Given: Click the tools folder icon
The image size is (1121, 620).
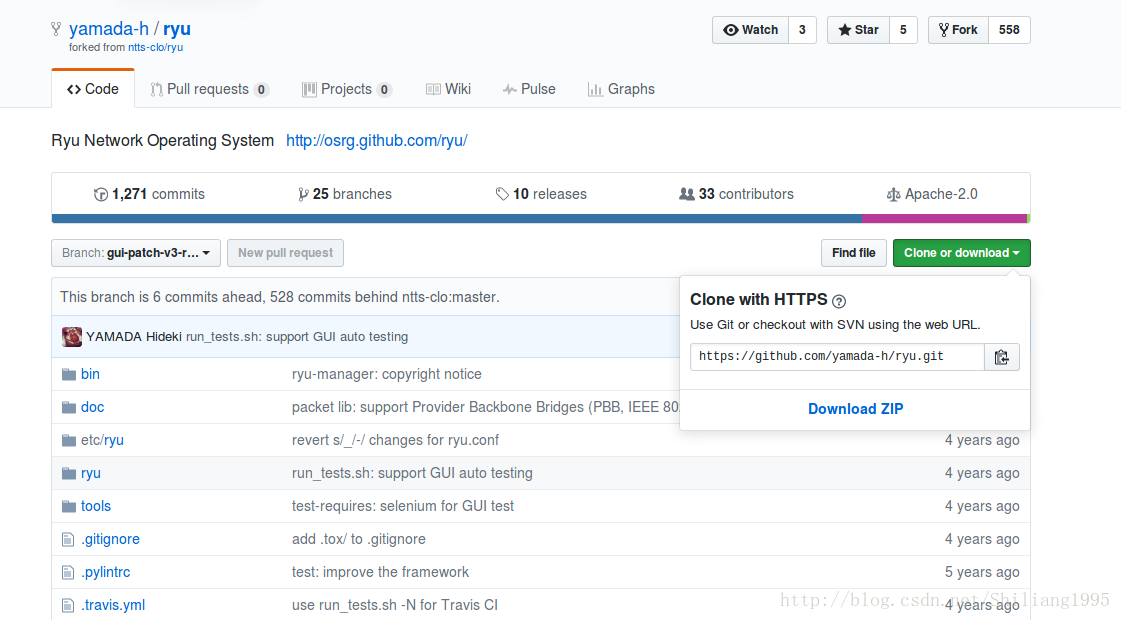Looking at the screenshot, I should pos(69,506).
